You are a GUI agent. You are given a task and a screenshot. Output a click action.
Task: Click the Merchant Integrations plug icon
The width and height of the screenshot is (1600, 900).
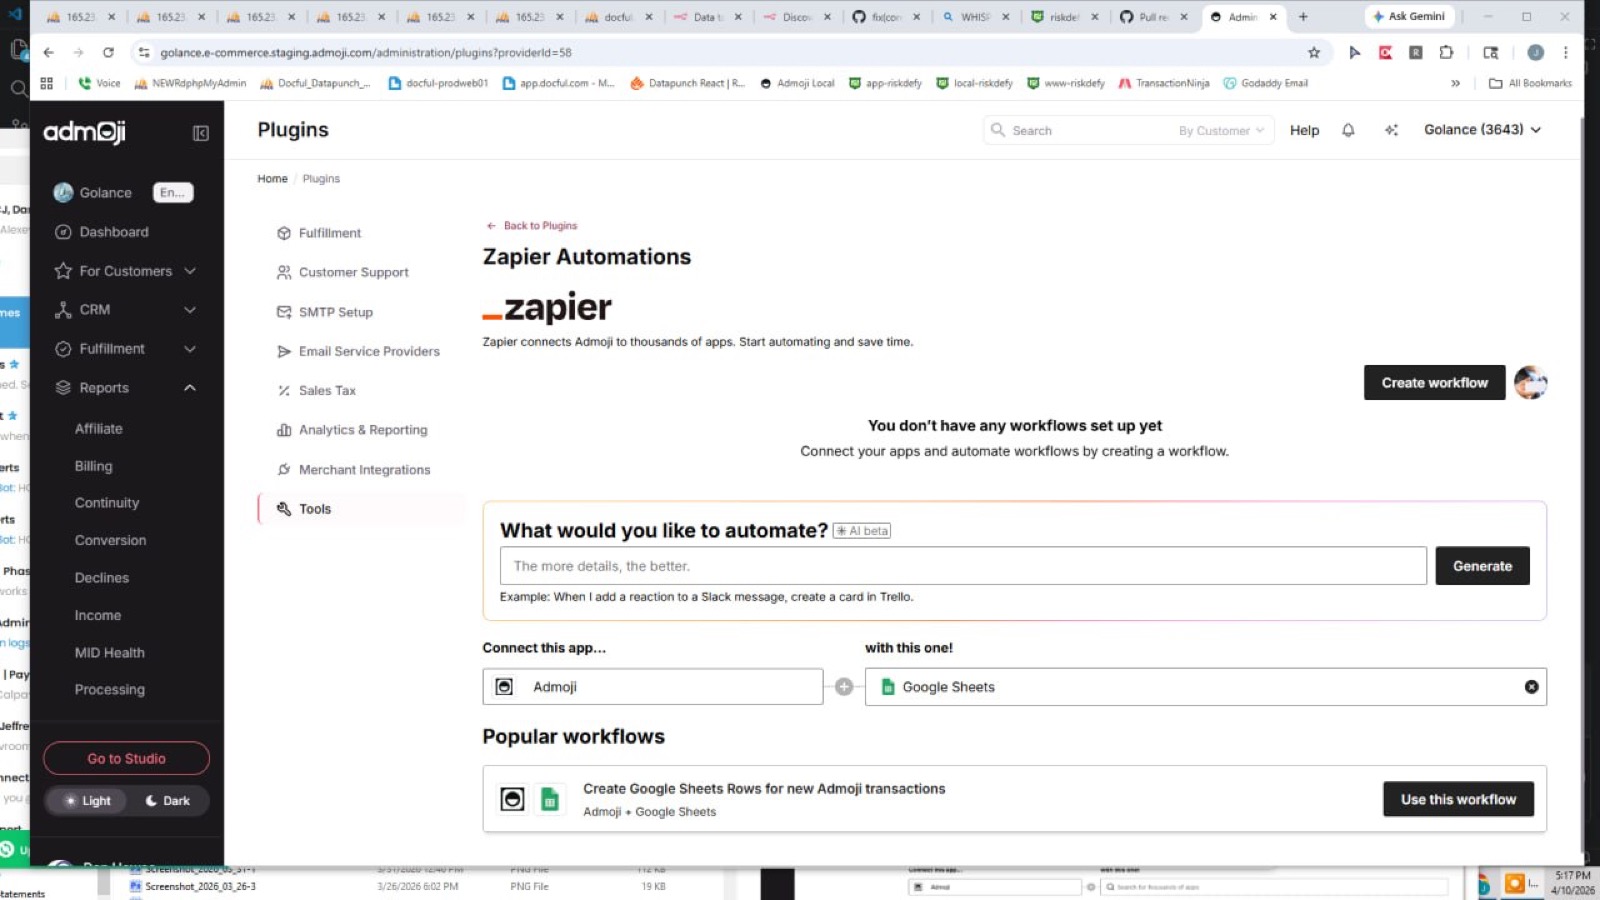pyautogui.click(x=284, y=469)
